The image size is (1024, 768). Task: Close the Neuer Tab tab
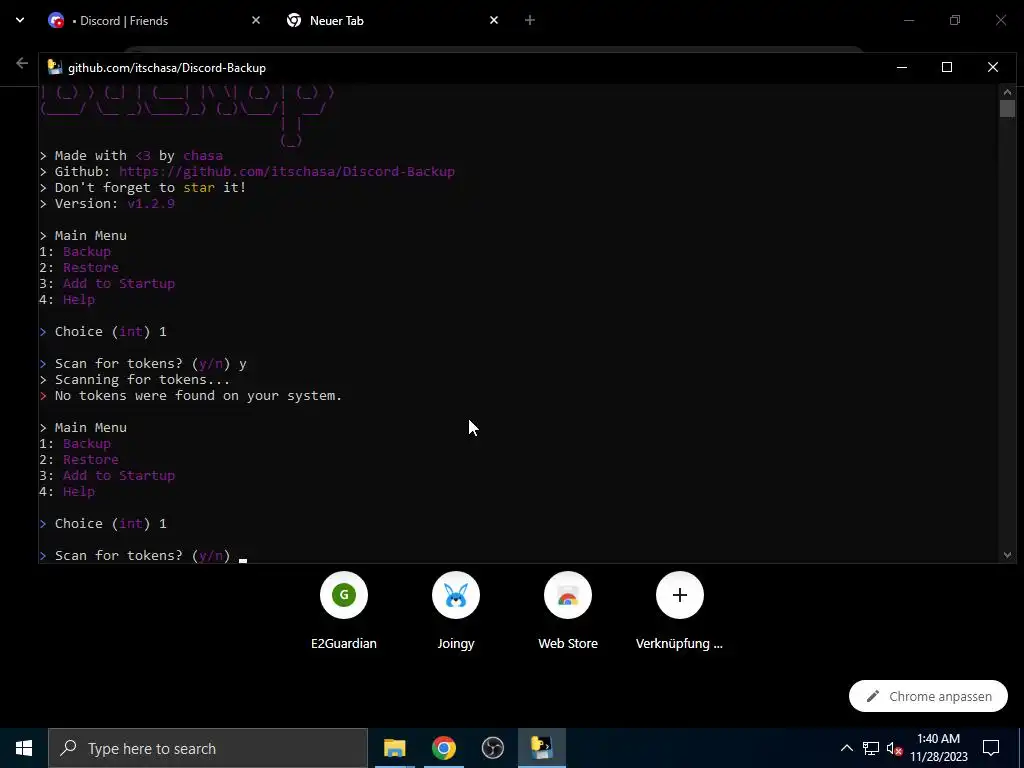point(494,21)
